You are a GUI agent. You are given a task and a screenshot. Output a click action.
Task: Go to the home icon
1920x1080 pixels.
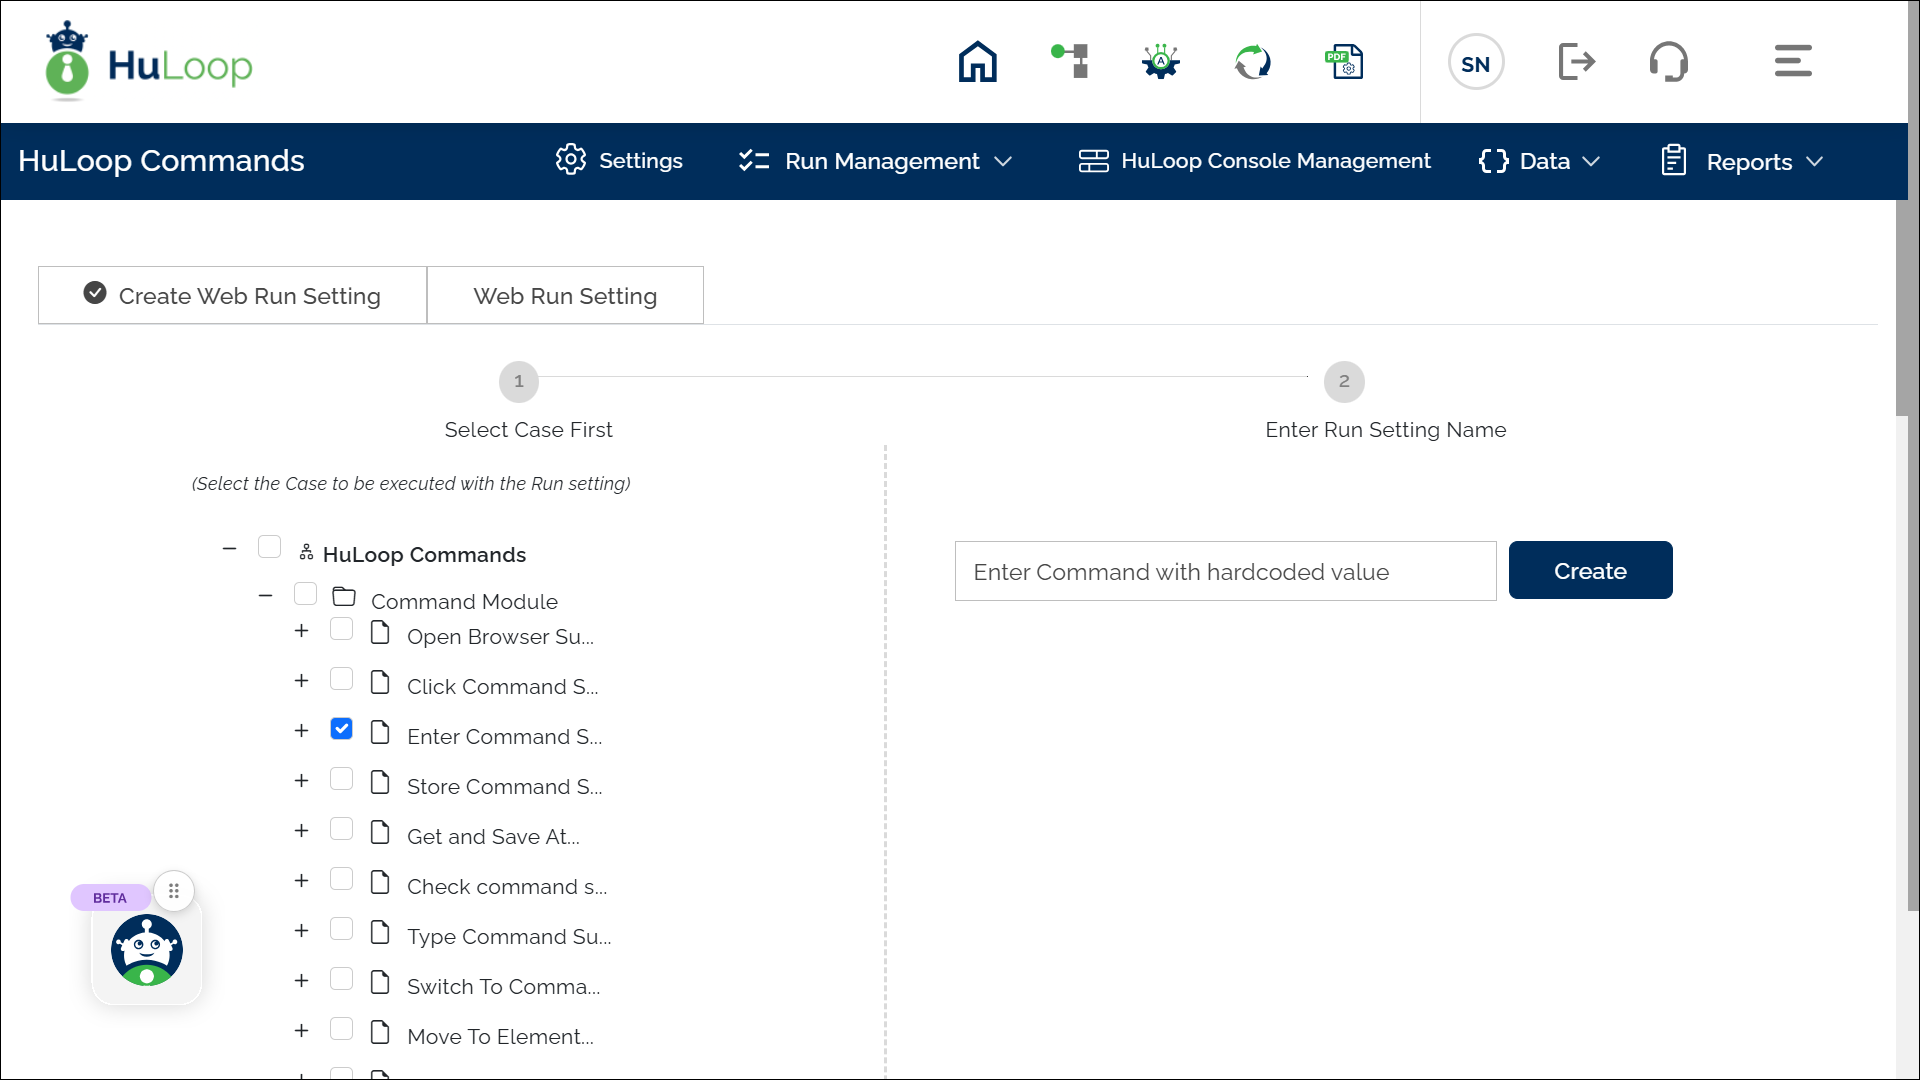tap(977, 62)
